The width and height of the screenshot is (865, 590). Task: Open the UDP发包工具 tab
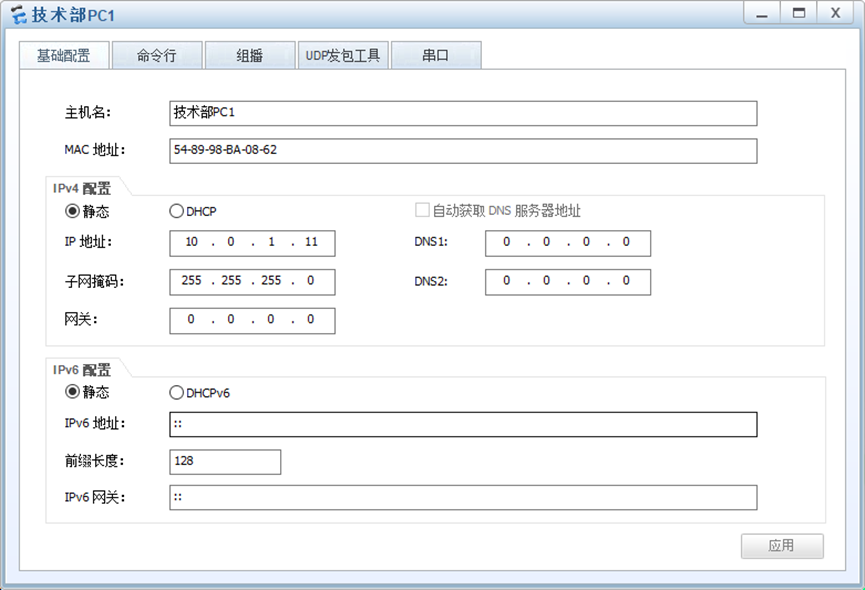click(x=343, y=56)
